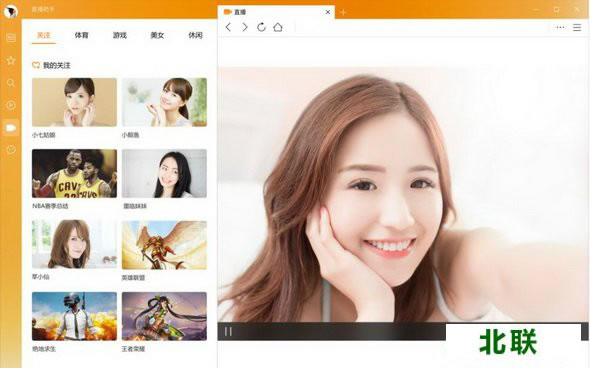The width and height of the screenshot is (590, 368).
Task: Open the hamburger main menu
Action: 577,27
